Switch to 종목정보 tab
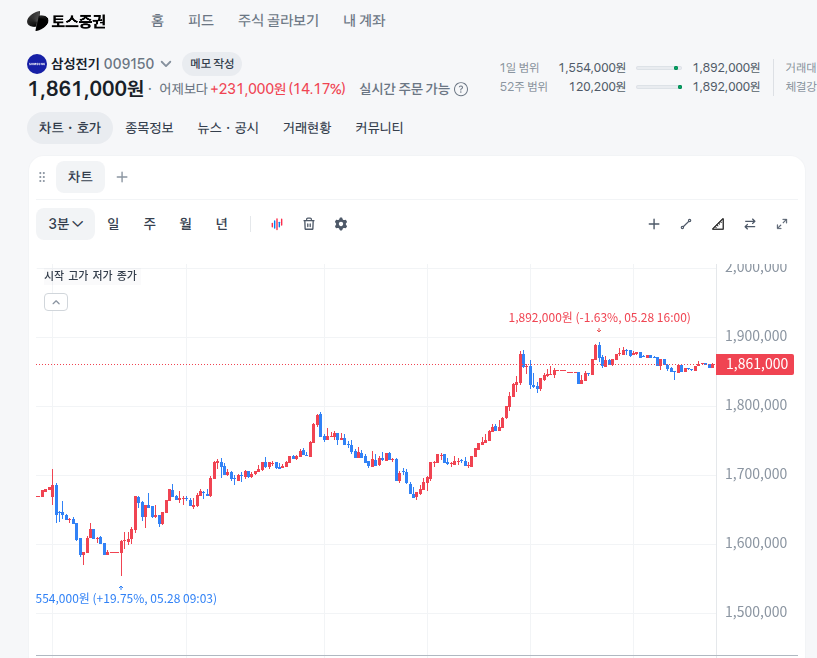This screenshot has width=817, height=658. point(149,128)
